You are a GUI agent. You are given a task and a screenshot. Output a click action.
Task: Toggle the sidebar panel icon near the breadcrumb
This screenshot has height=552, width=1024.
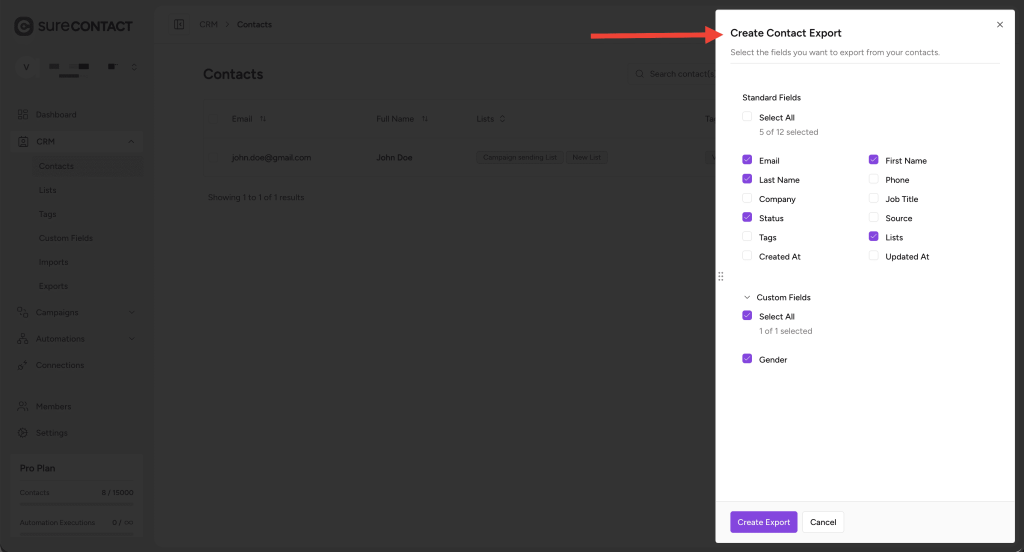(x=179, y=24)
